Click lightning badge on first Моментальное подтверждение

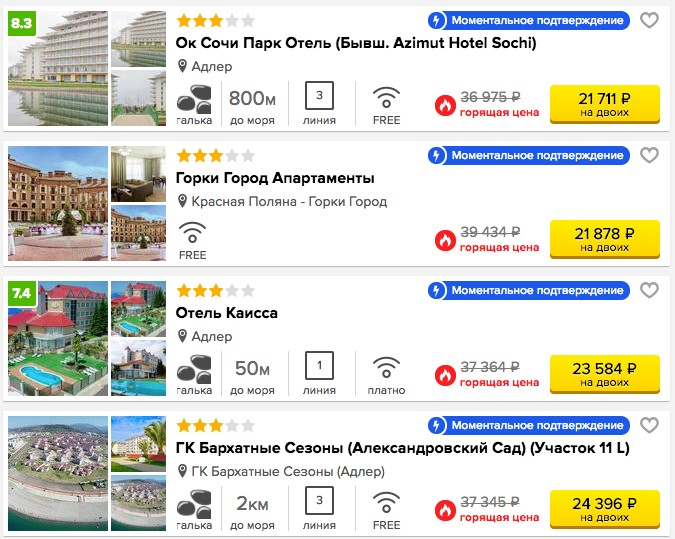coord(437,20)
